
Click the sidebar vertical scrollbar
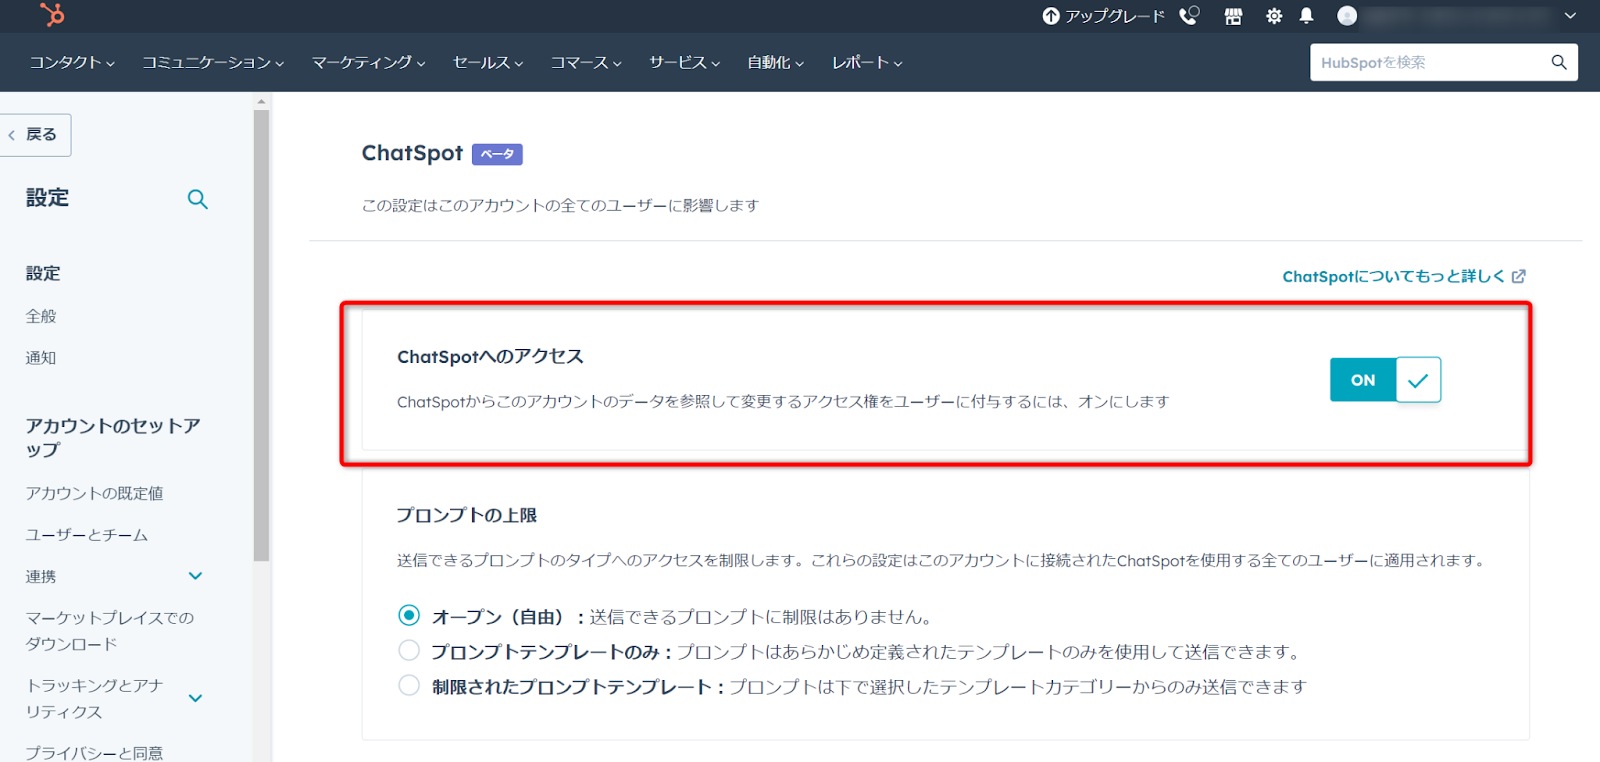click(x=261, y=335)
